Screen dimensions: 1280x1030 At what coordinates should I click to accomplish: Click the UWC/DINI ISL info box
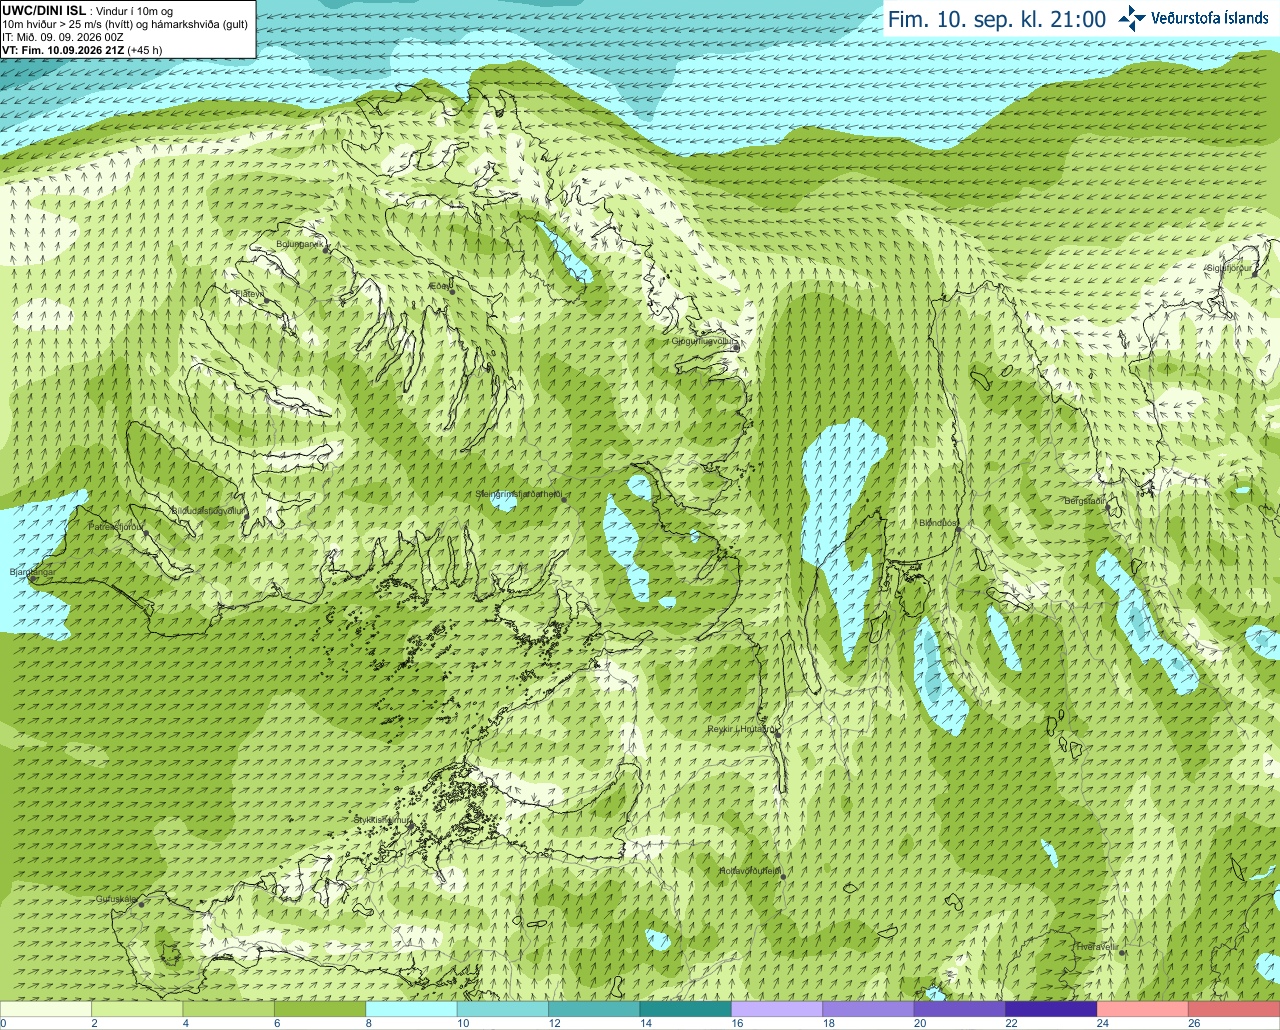point(128,29)
